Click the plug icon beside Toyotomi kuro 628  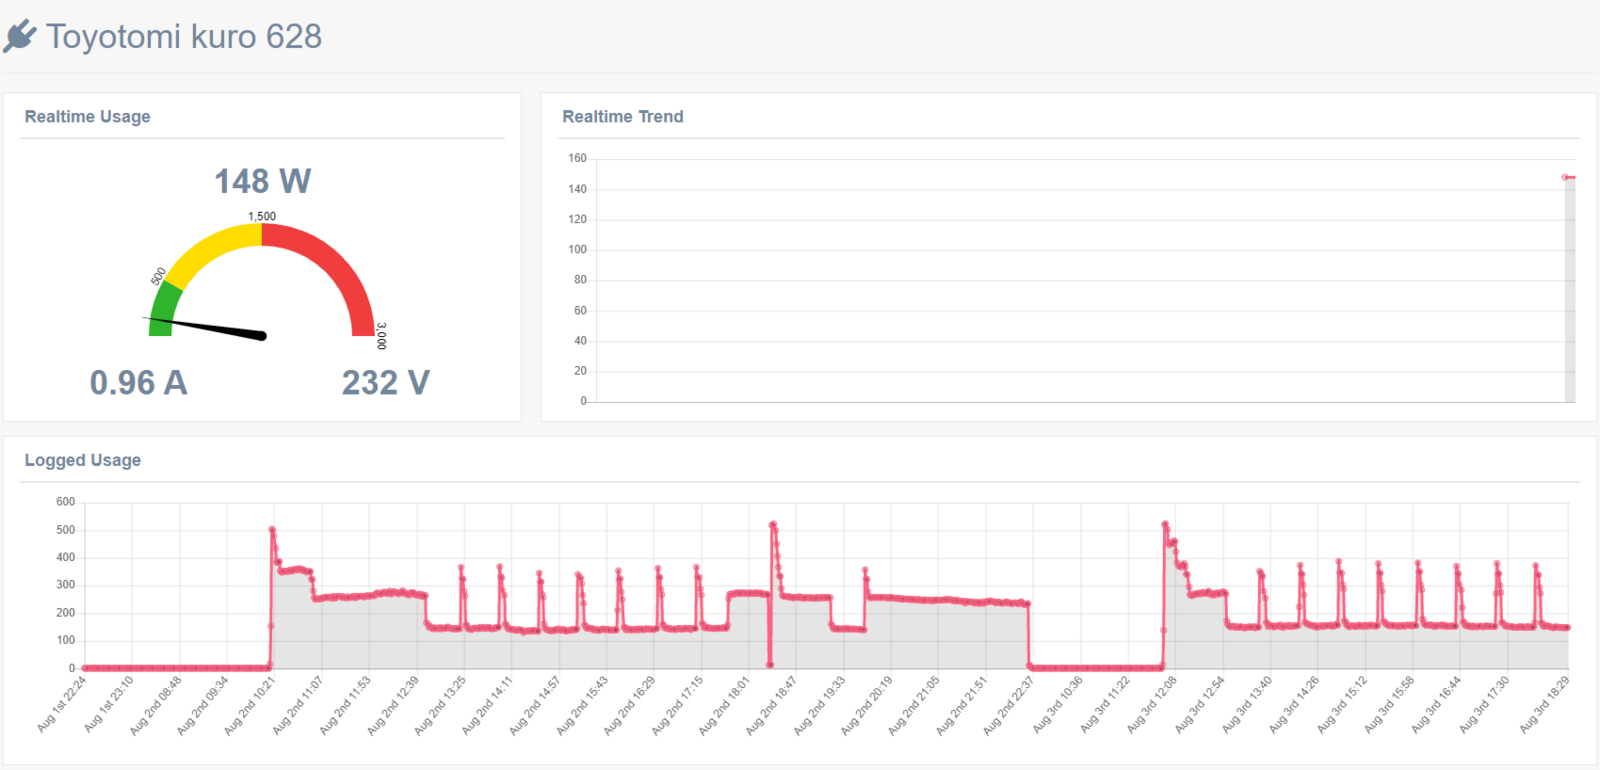20,36
